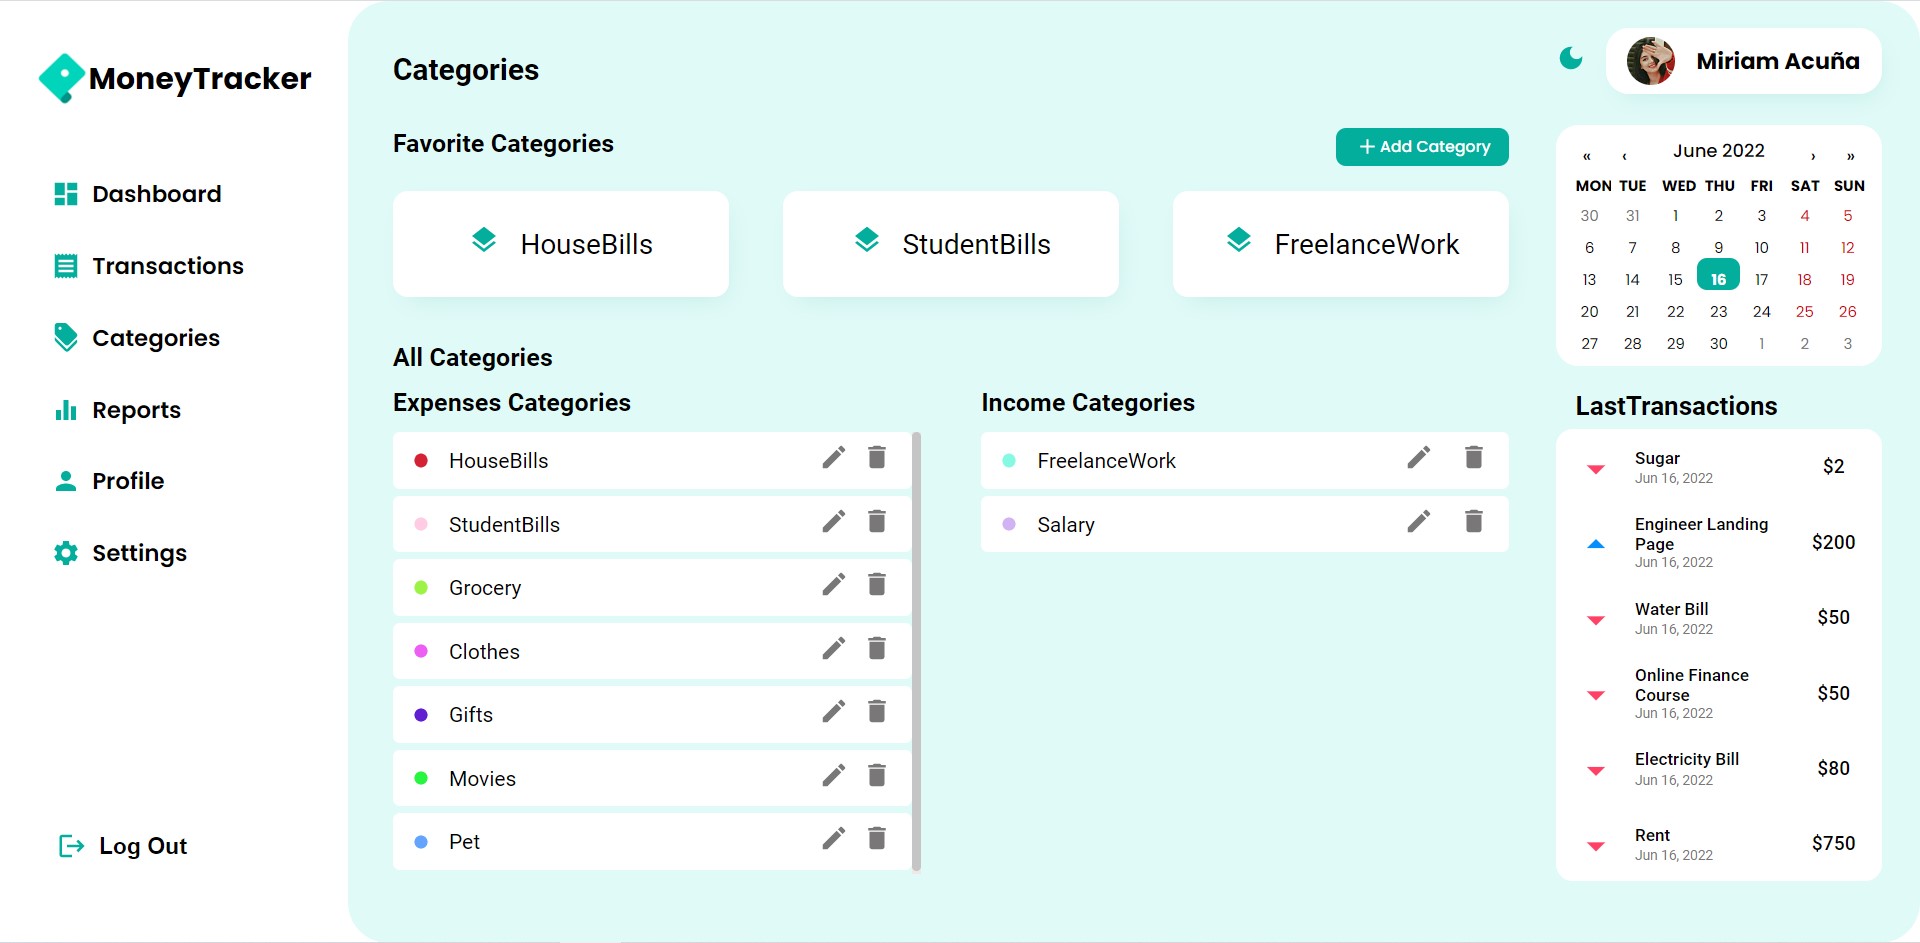Image resolution: width=1920 pixels, height=943 pixels.
Task: Edit the HouseBills expense category
Action: [833, 458]
